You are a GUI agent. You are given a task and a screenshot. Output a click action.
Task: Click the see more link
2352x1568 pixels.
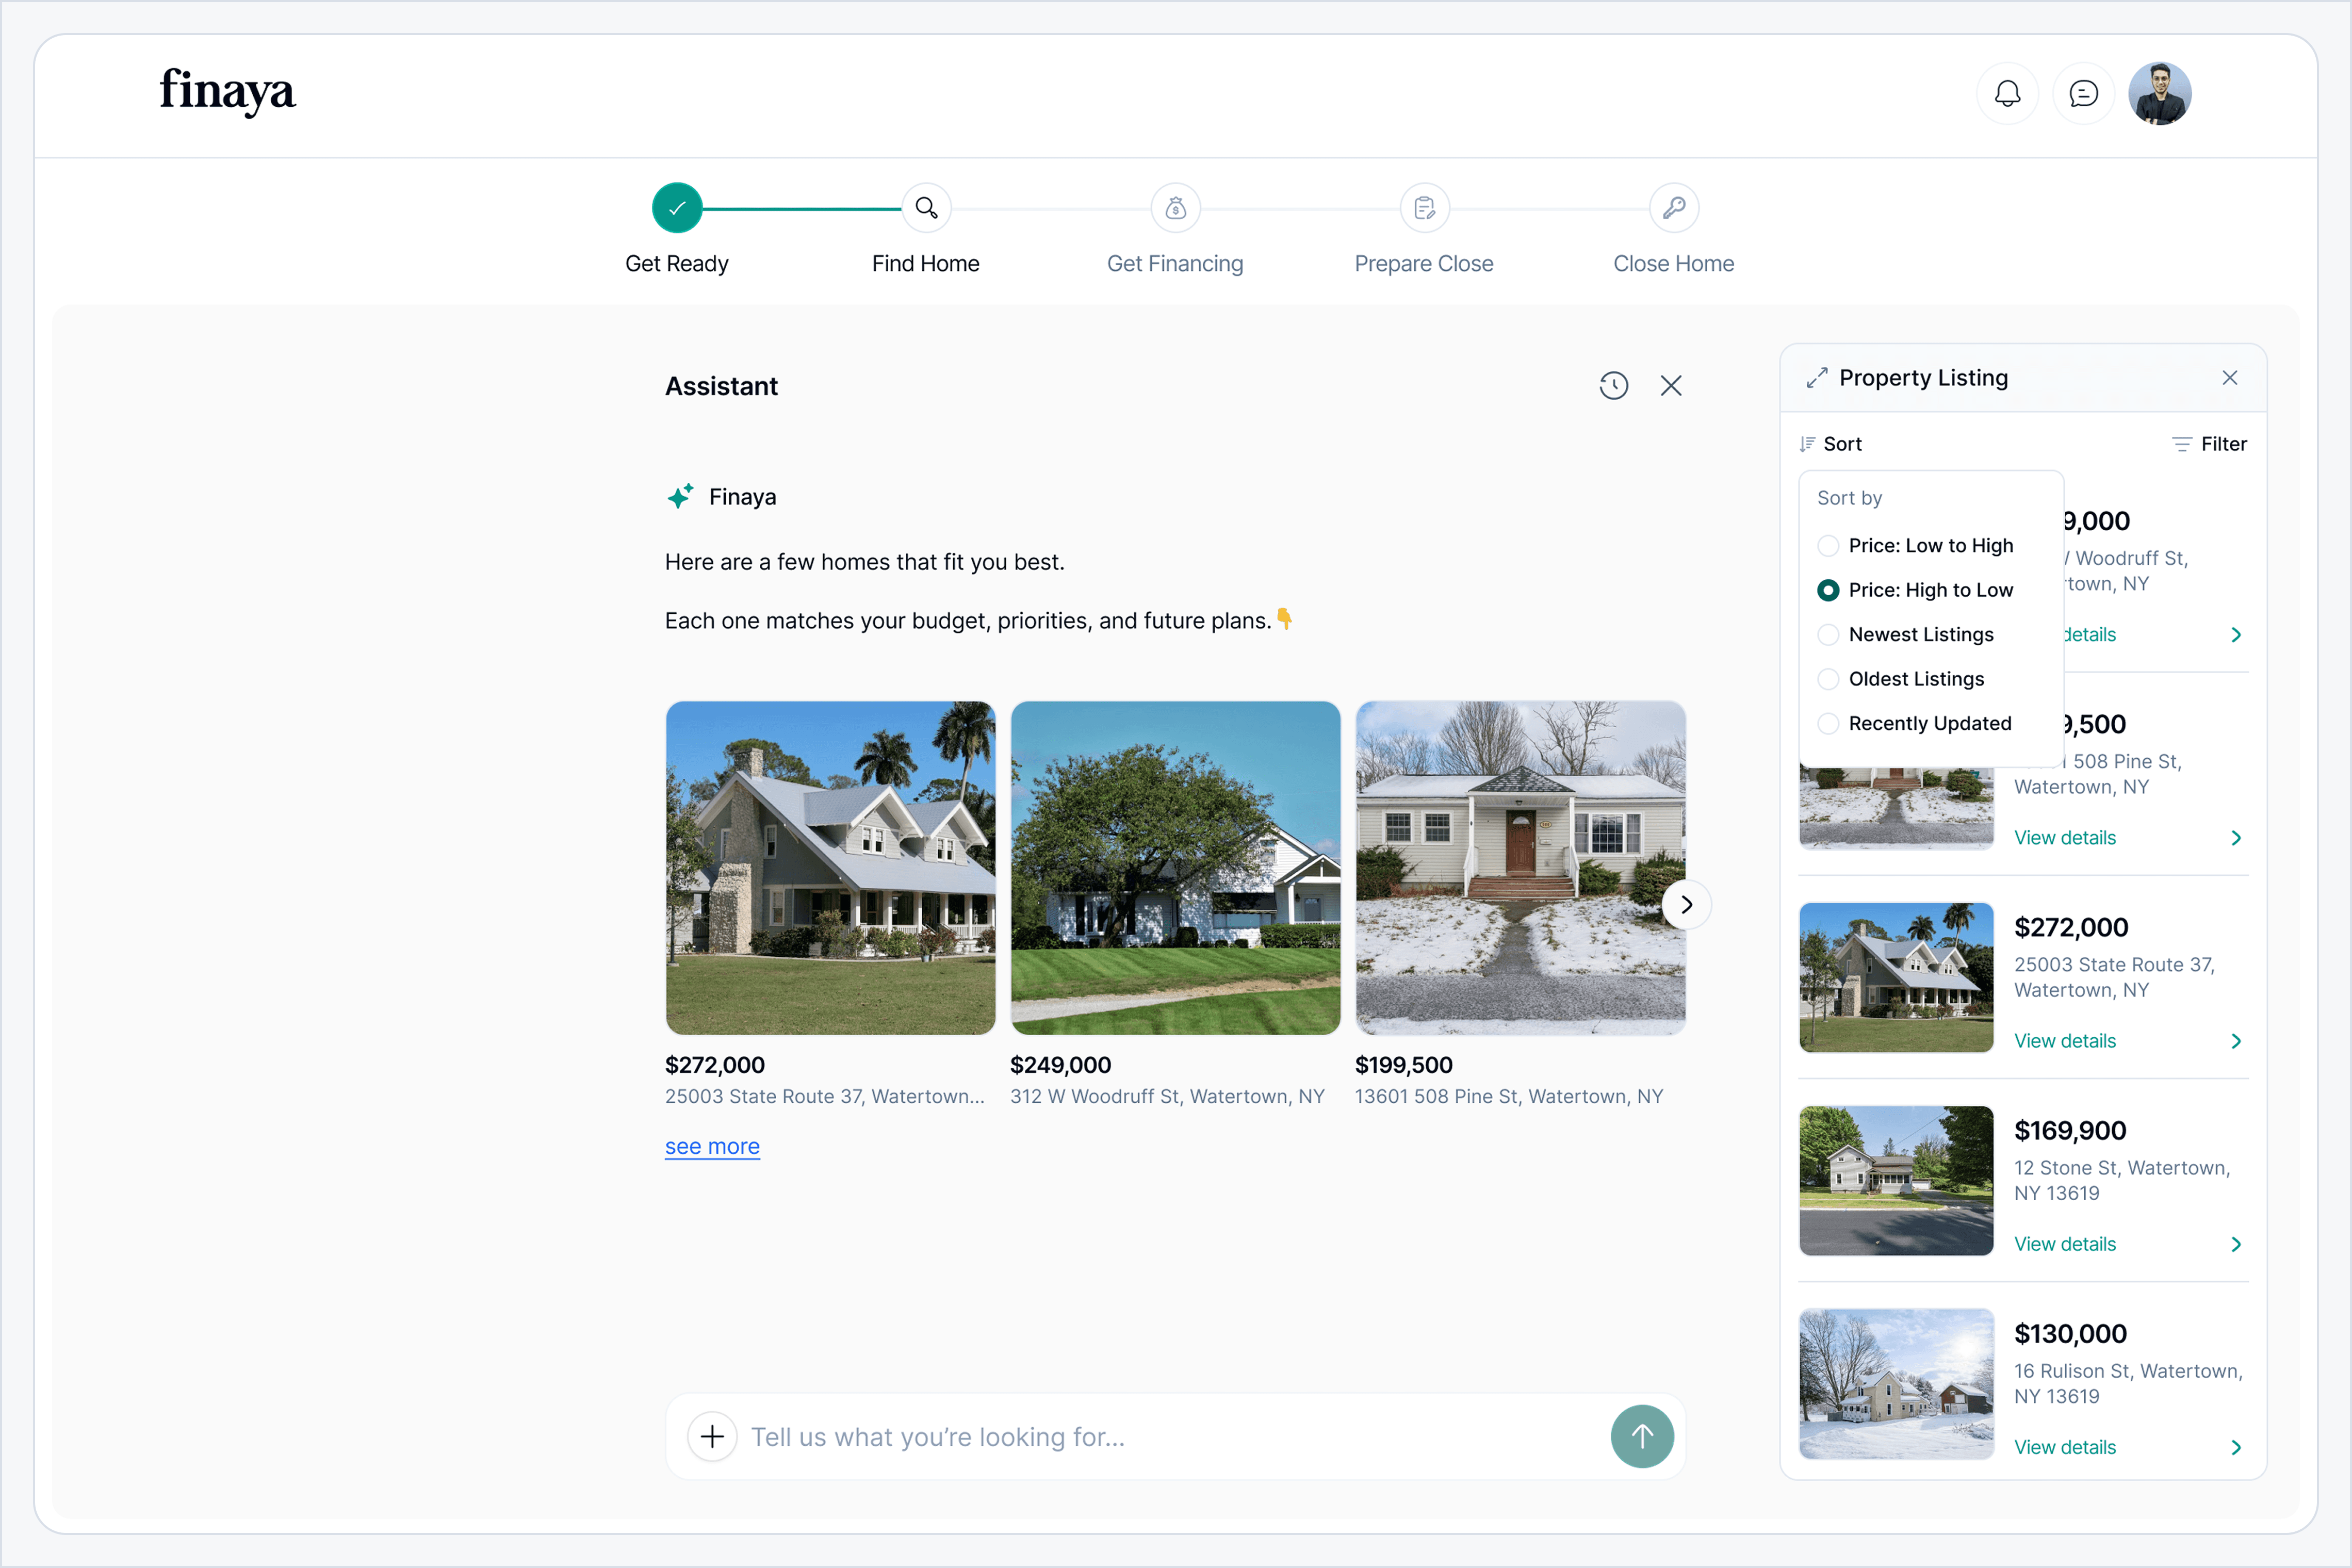[712, 1146]
